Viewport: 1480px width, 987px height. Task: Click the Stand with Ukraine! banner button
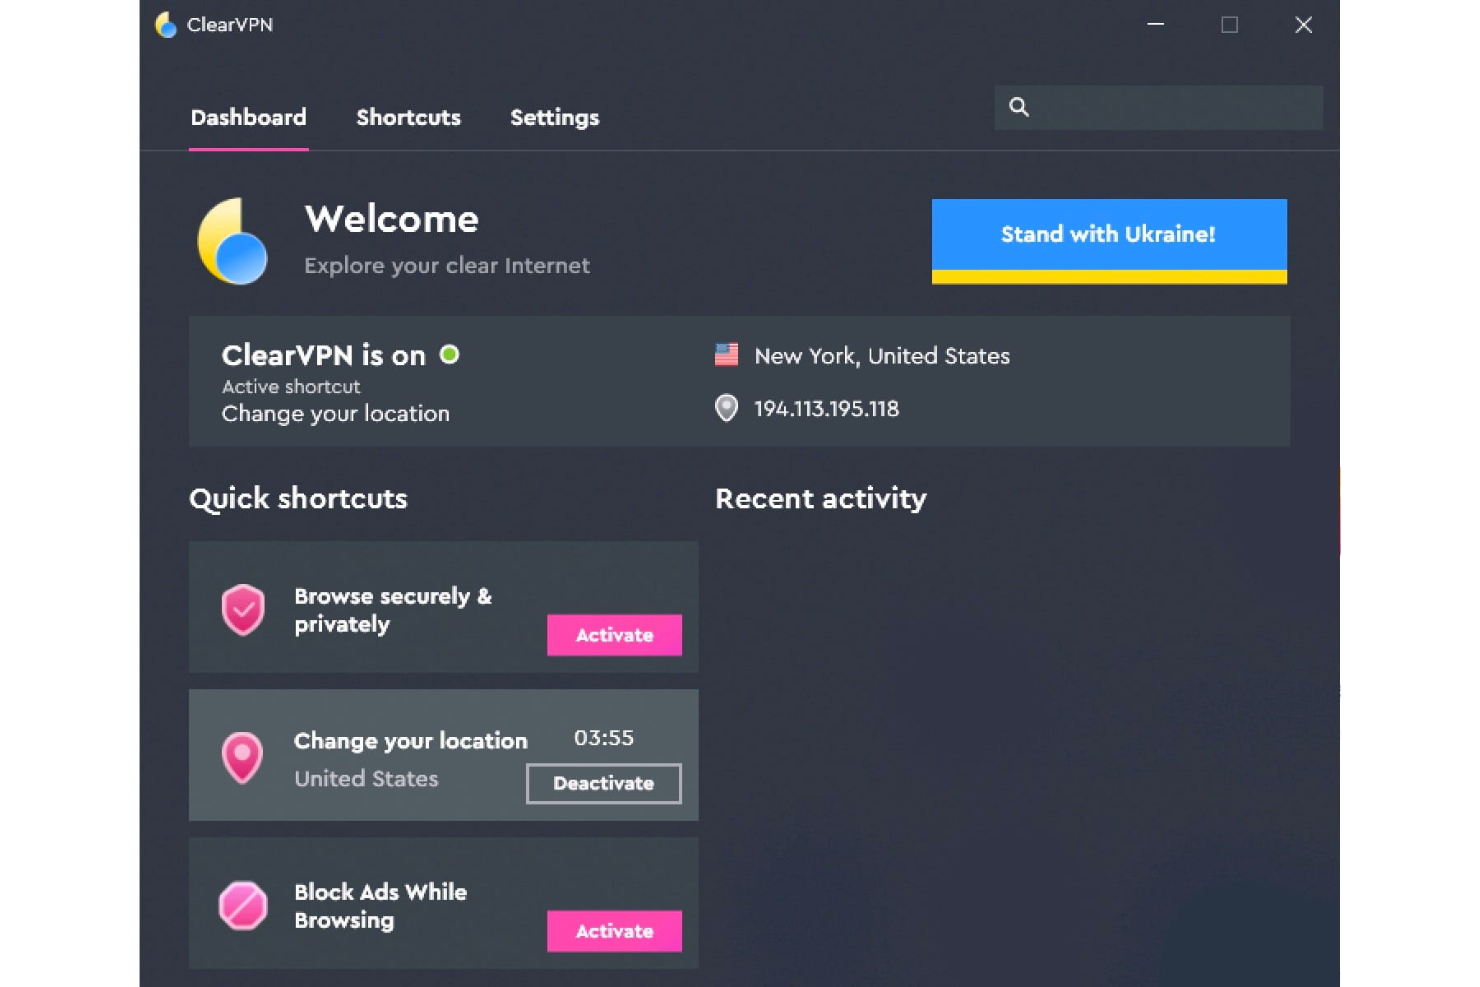(x=1109, y=241)
